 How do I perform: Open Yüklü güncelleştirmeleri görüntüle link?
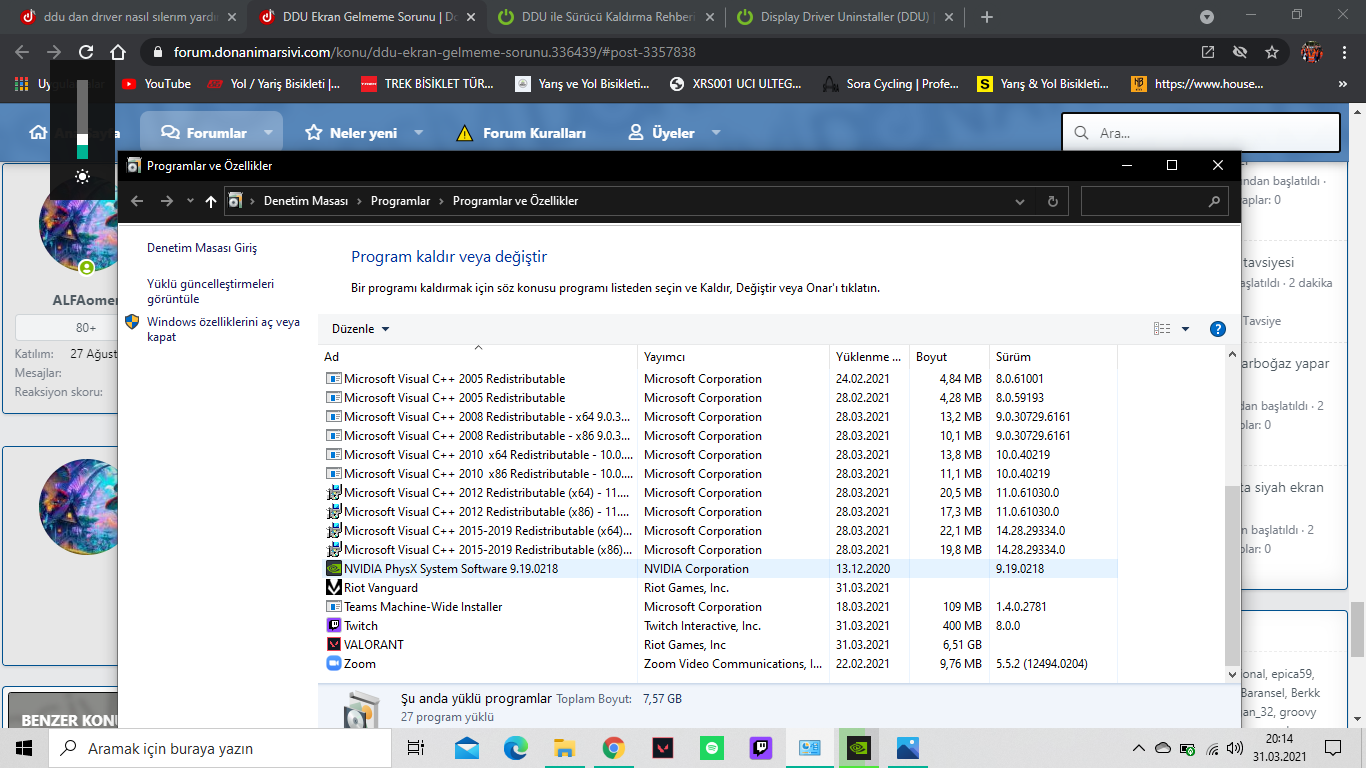tap(210, 291)
